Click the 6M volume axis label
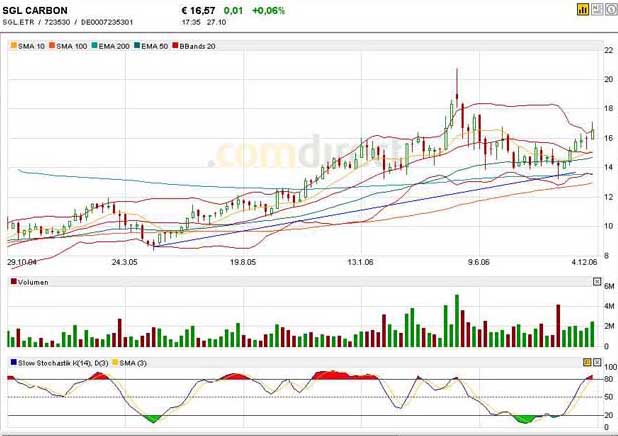Screen dimensions: 618x436 tap(609, 286)
